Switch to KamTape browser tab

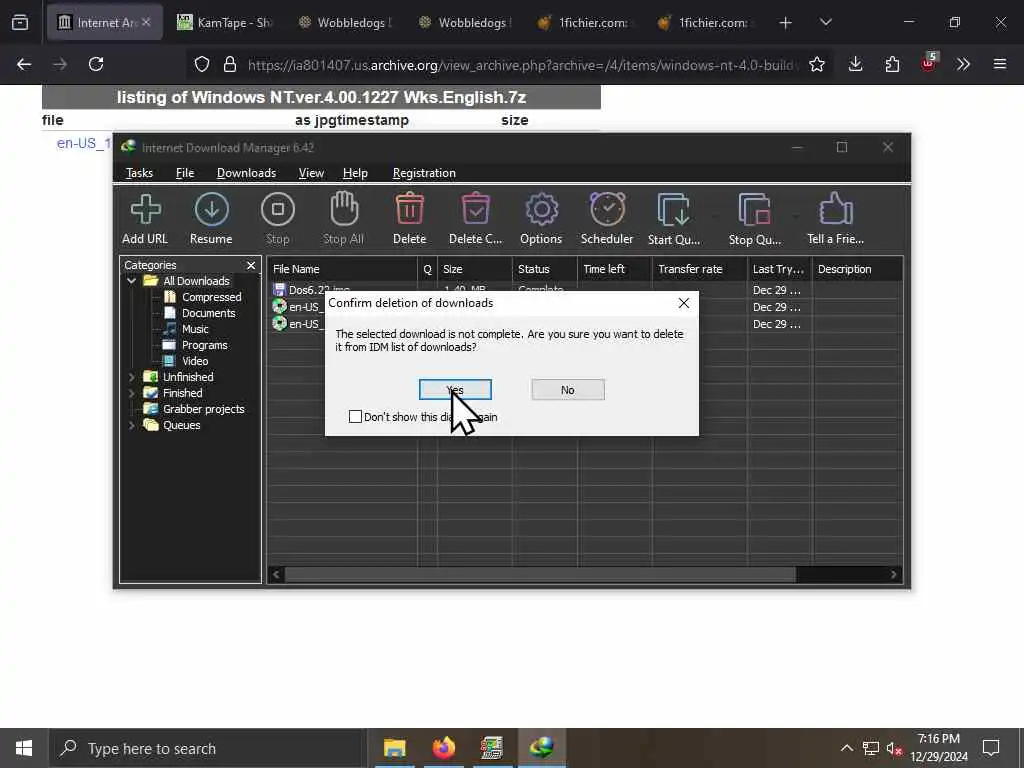pyautogui.click(x=224, y=23)
